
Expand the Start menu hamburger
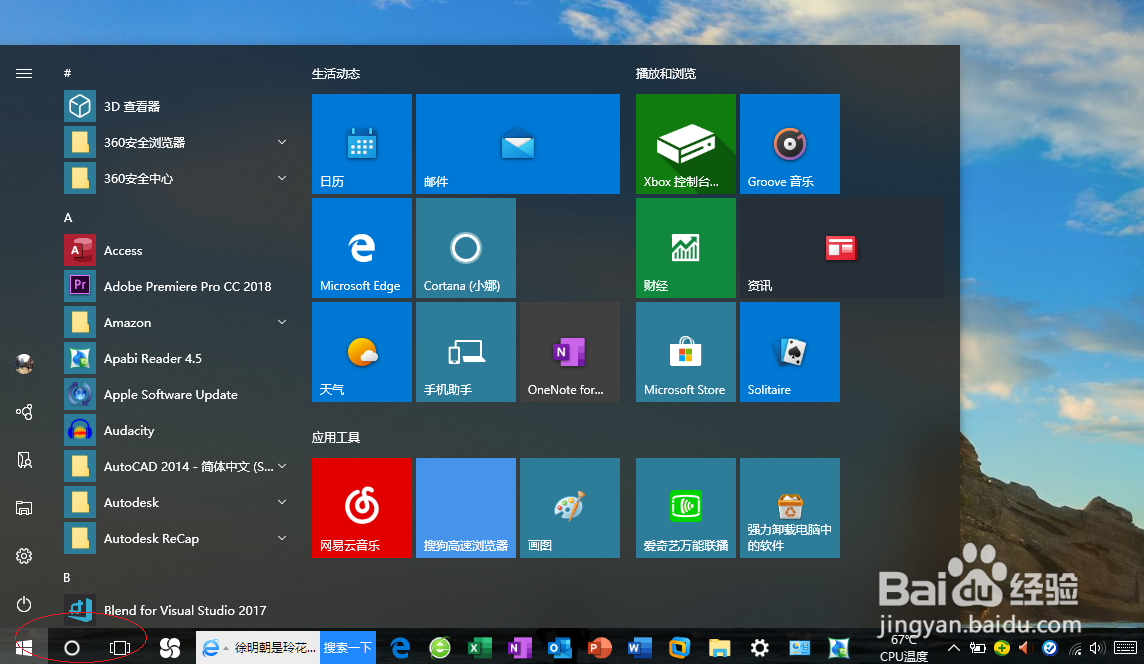click(24, 73)
